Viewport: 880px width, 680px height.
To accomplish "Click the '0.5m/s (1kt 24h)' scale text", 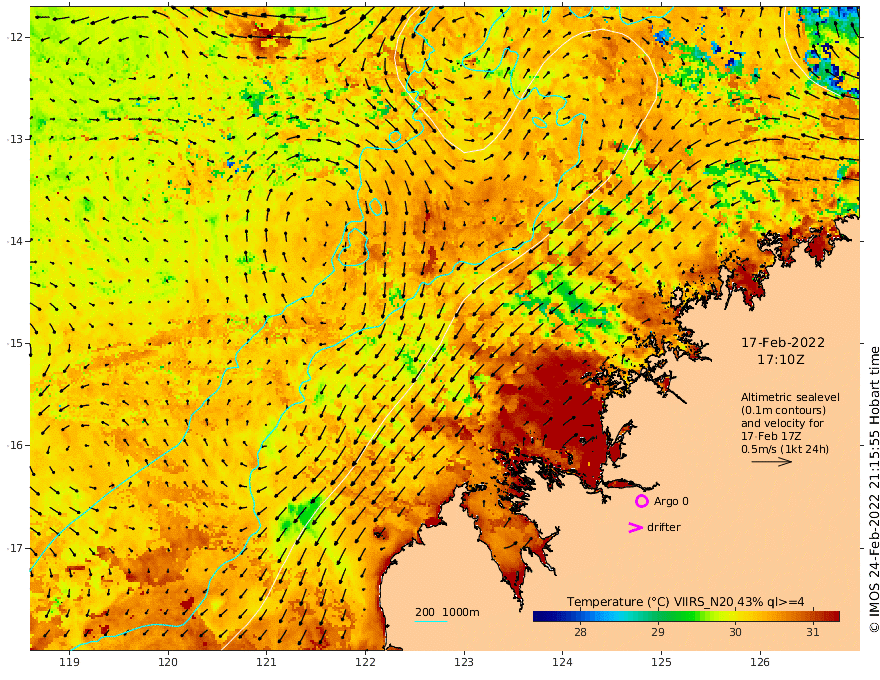I will pyautogui.click(x=785, y=449).
